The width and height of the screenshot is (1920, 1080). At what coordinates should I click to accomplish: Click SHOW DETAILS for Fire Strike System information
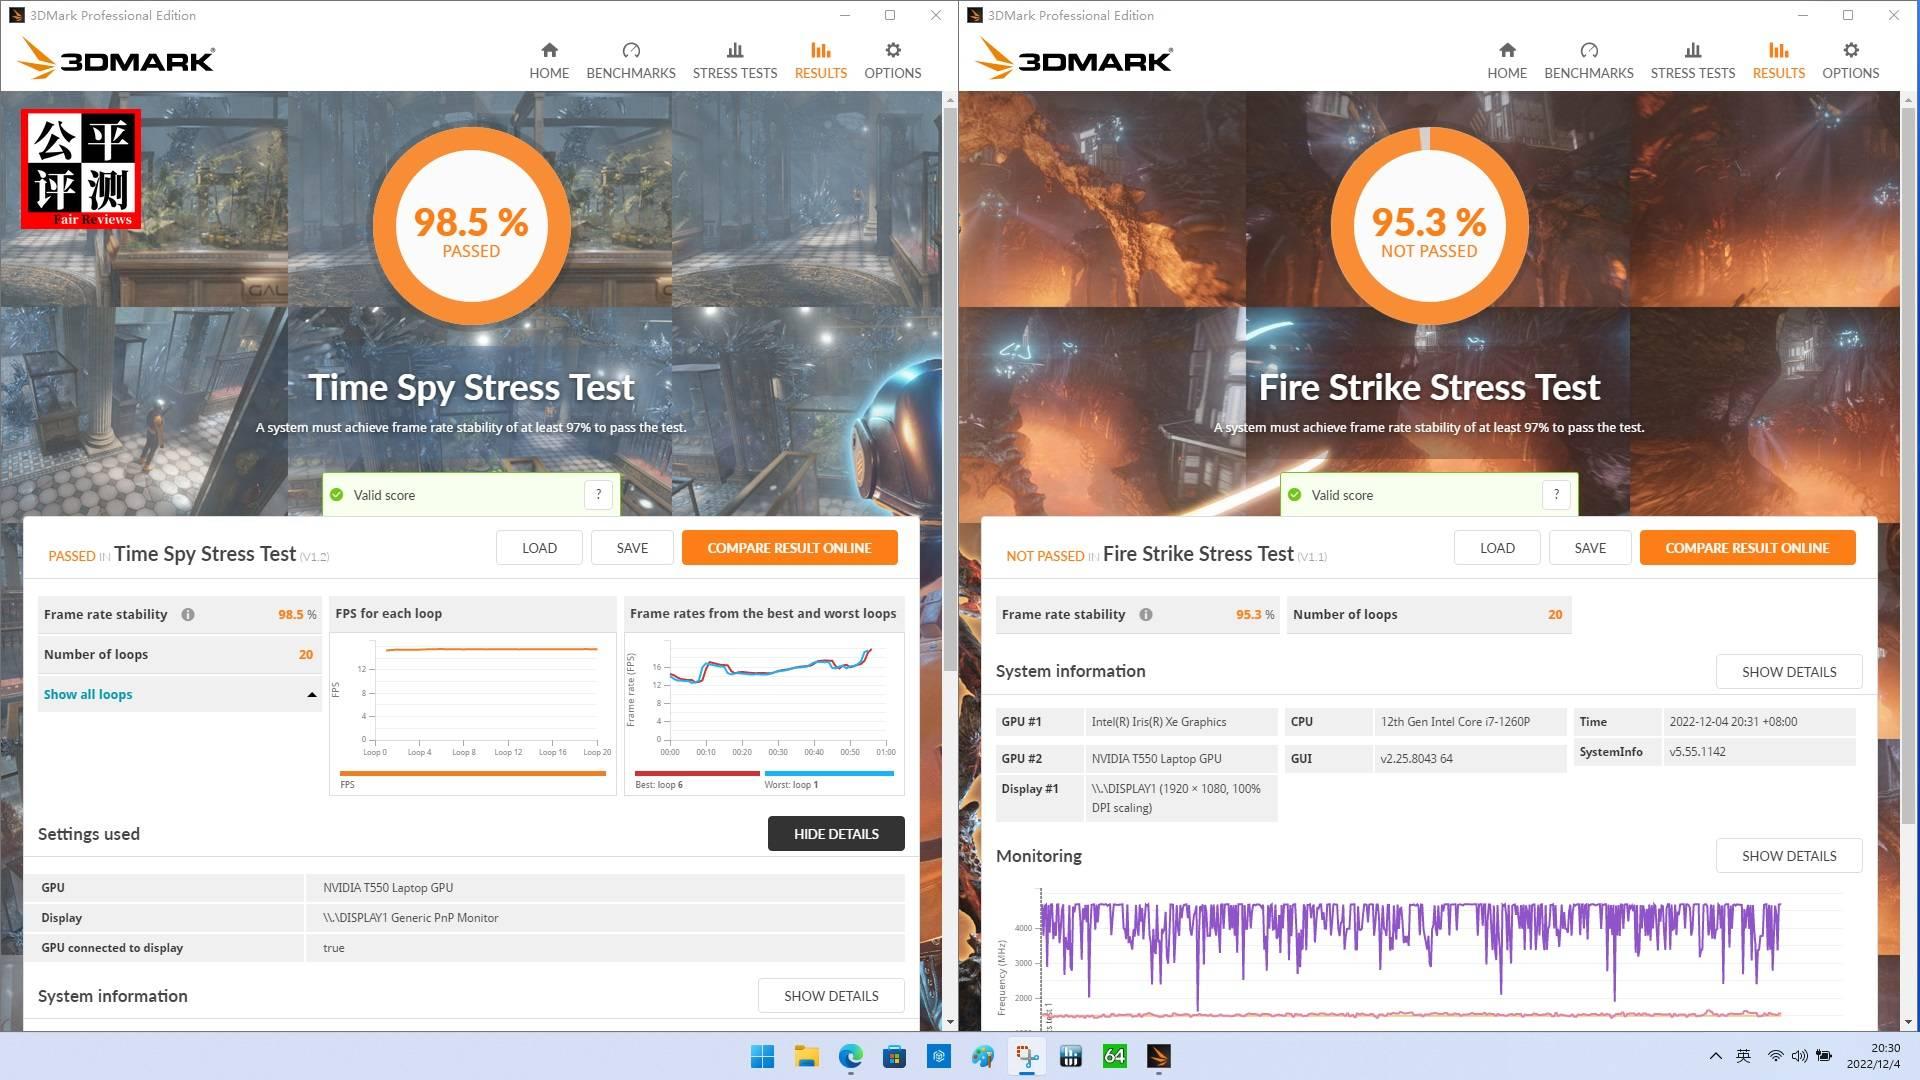[1789, 672]
